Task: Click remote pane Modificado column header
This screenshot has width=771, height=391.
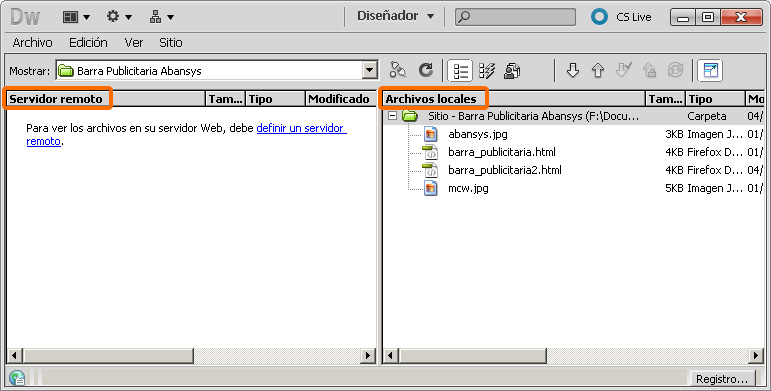Action: 340,99
